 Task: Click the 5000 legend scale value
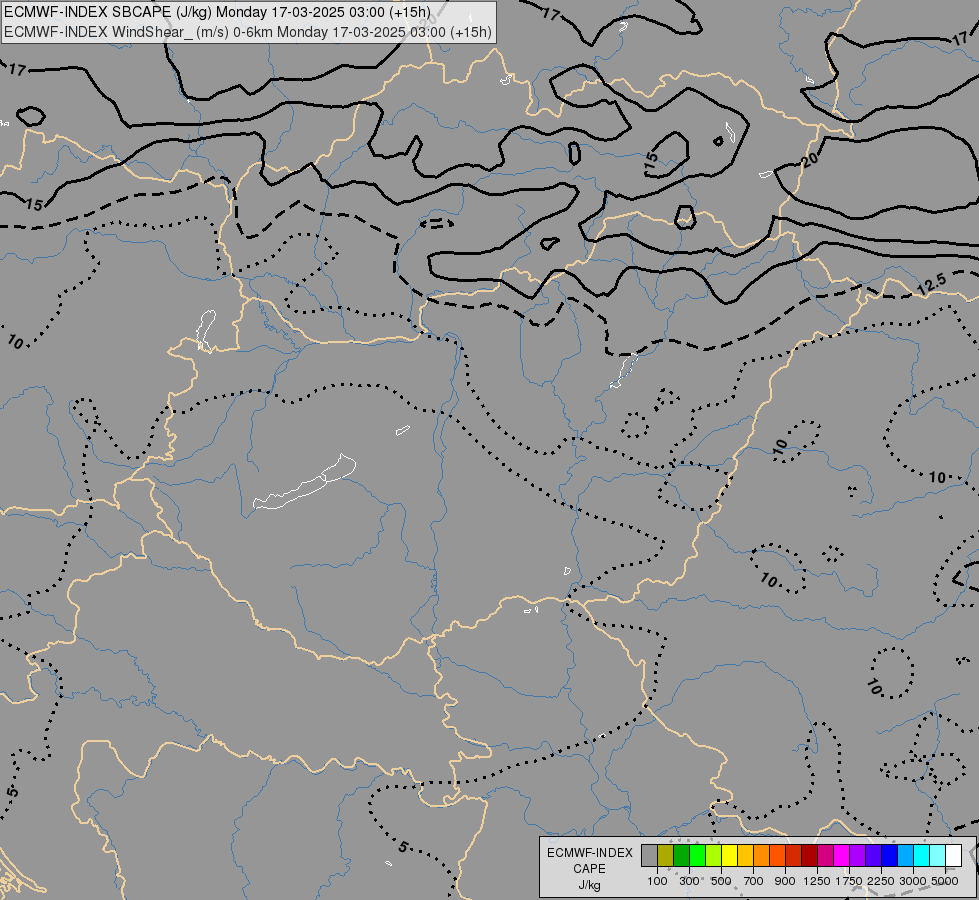945,881
